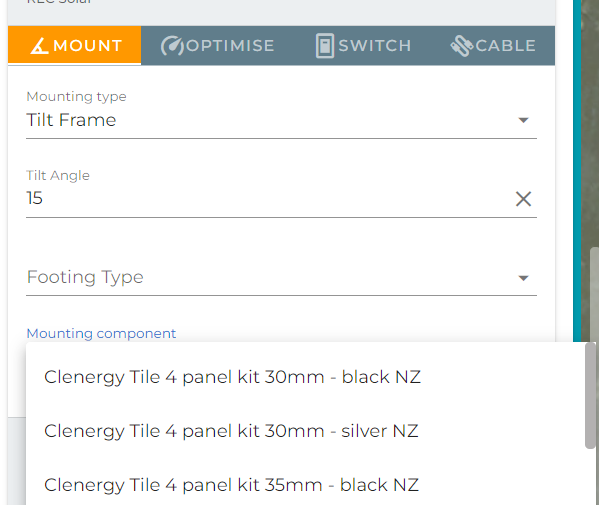The height and width of the screenshot is (505, 599).
Task: Click the Footing Type field
Action: 281,277
